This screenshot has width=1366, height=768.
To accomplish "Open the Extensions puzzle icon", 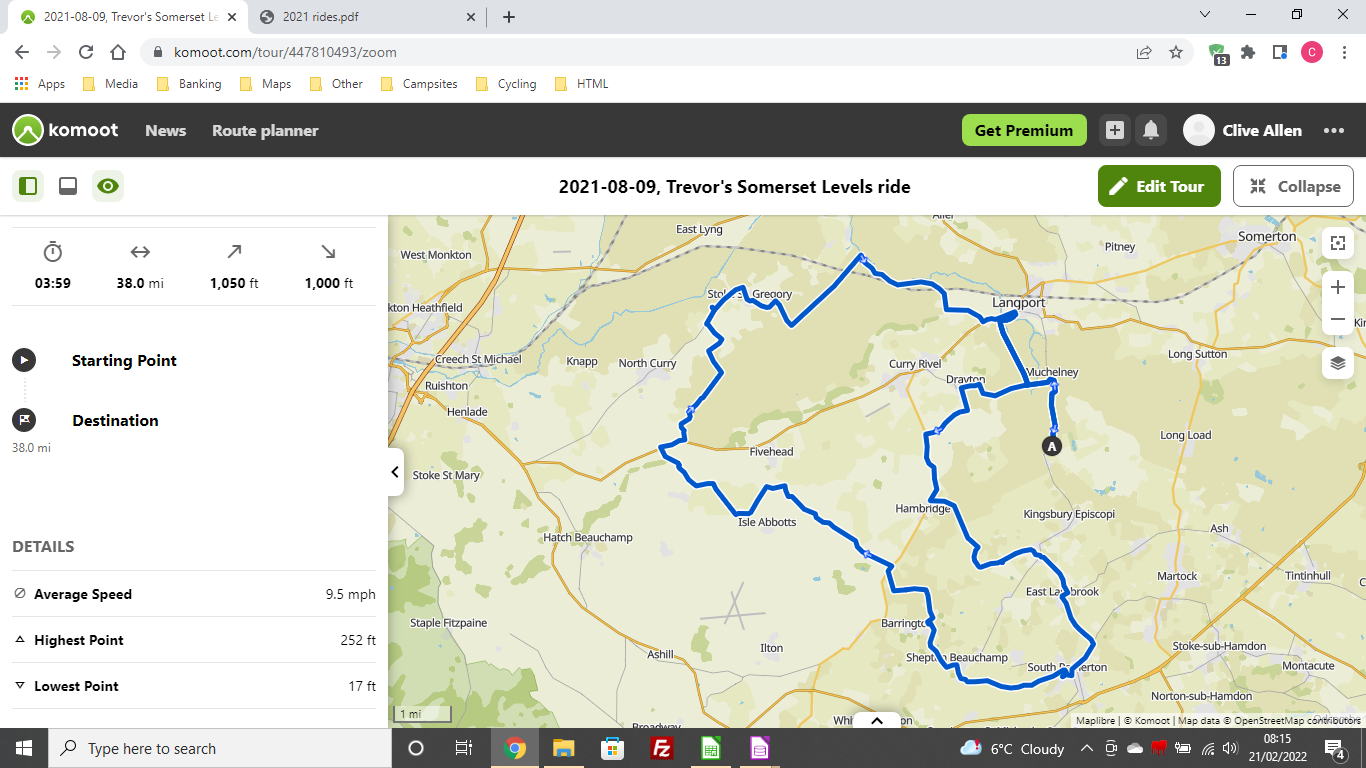I will coord(1248,52).
